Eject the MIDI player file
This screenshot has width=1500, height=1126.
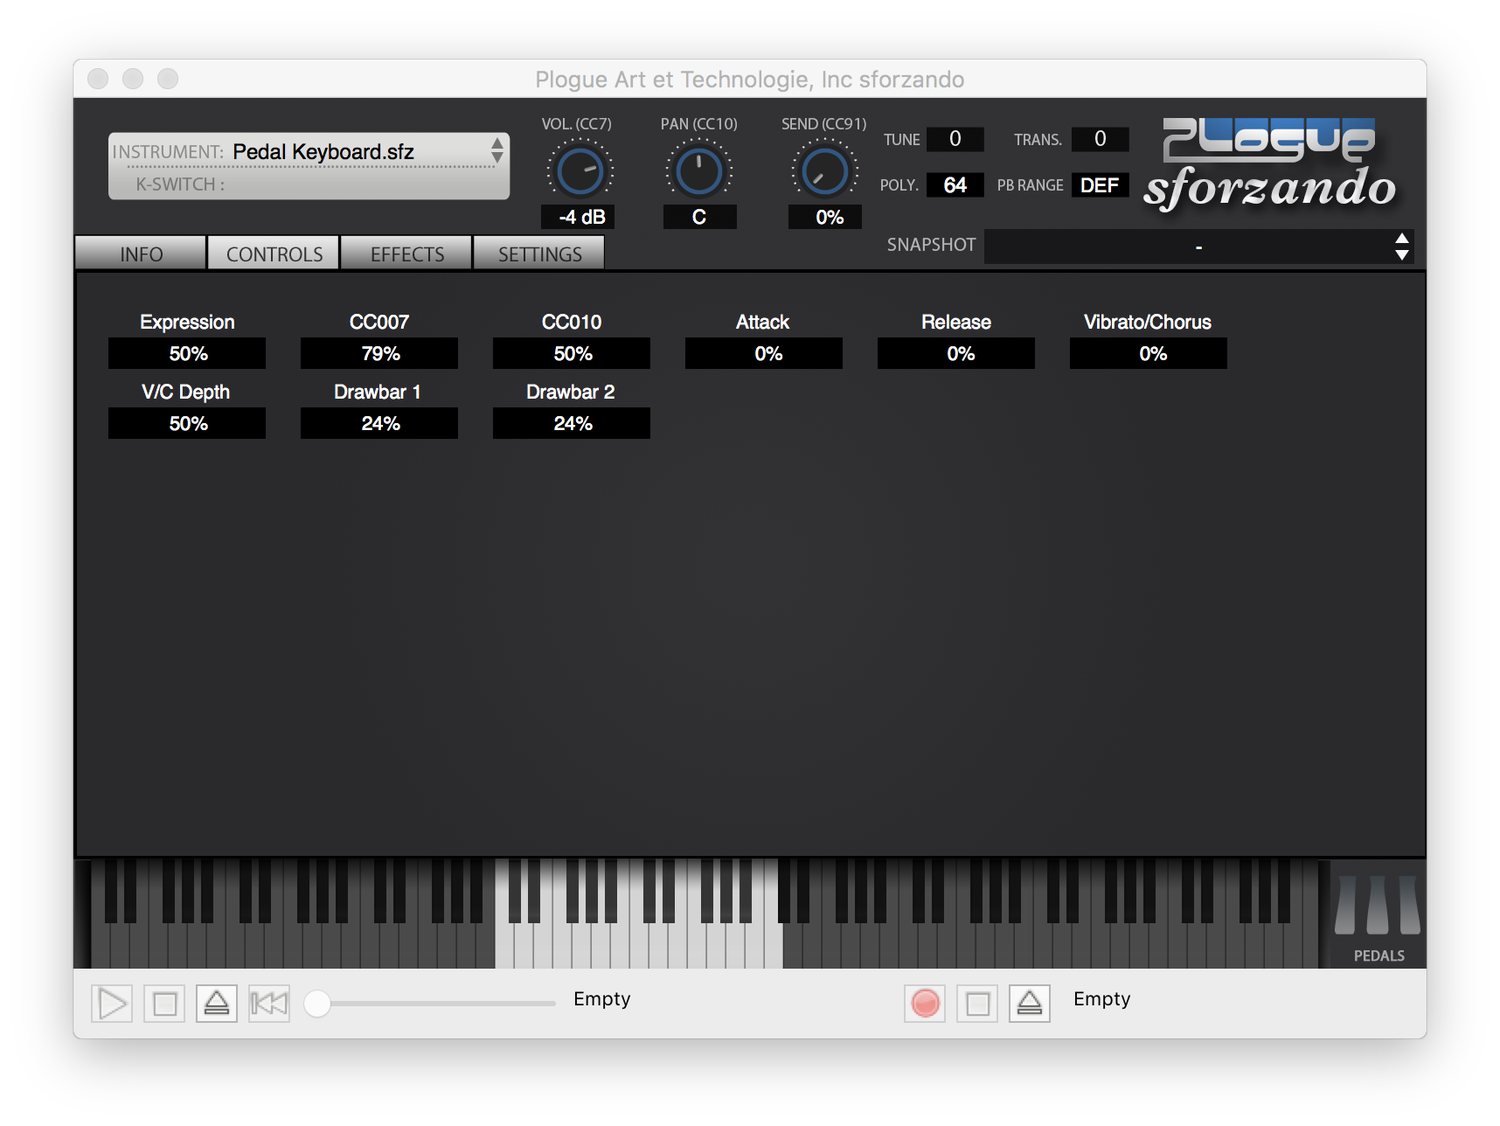tap(216, 1003)
